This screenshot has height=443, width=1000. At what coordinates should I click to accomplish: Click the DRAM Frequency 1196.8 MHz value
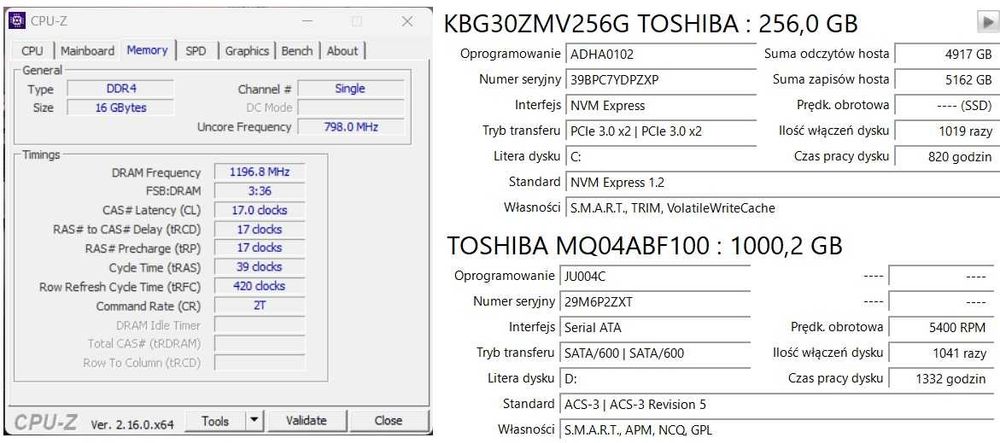(x=259, y=172)
